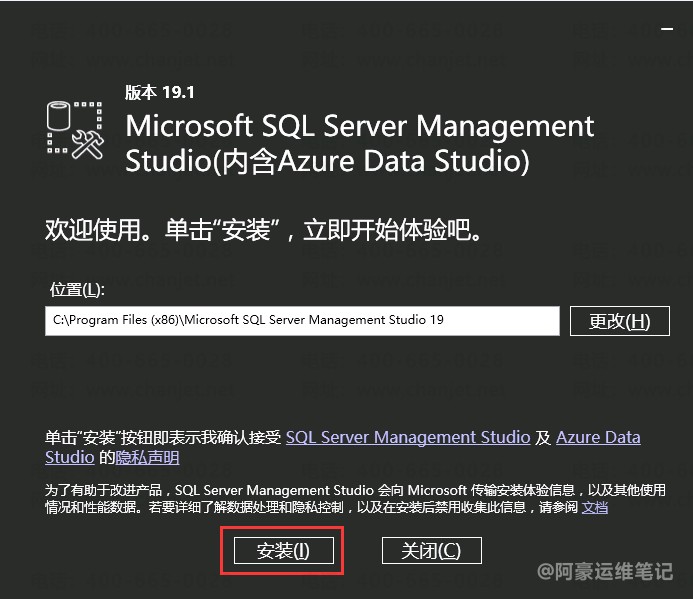Screen dimensions: 693x599
Task: Click the 位置(L): label
Action: [x=77, y=290]
